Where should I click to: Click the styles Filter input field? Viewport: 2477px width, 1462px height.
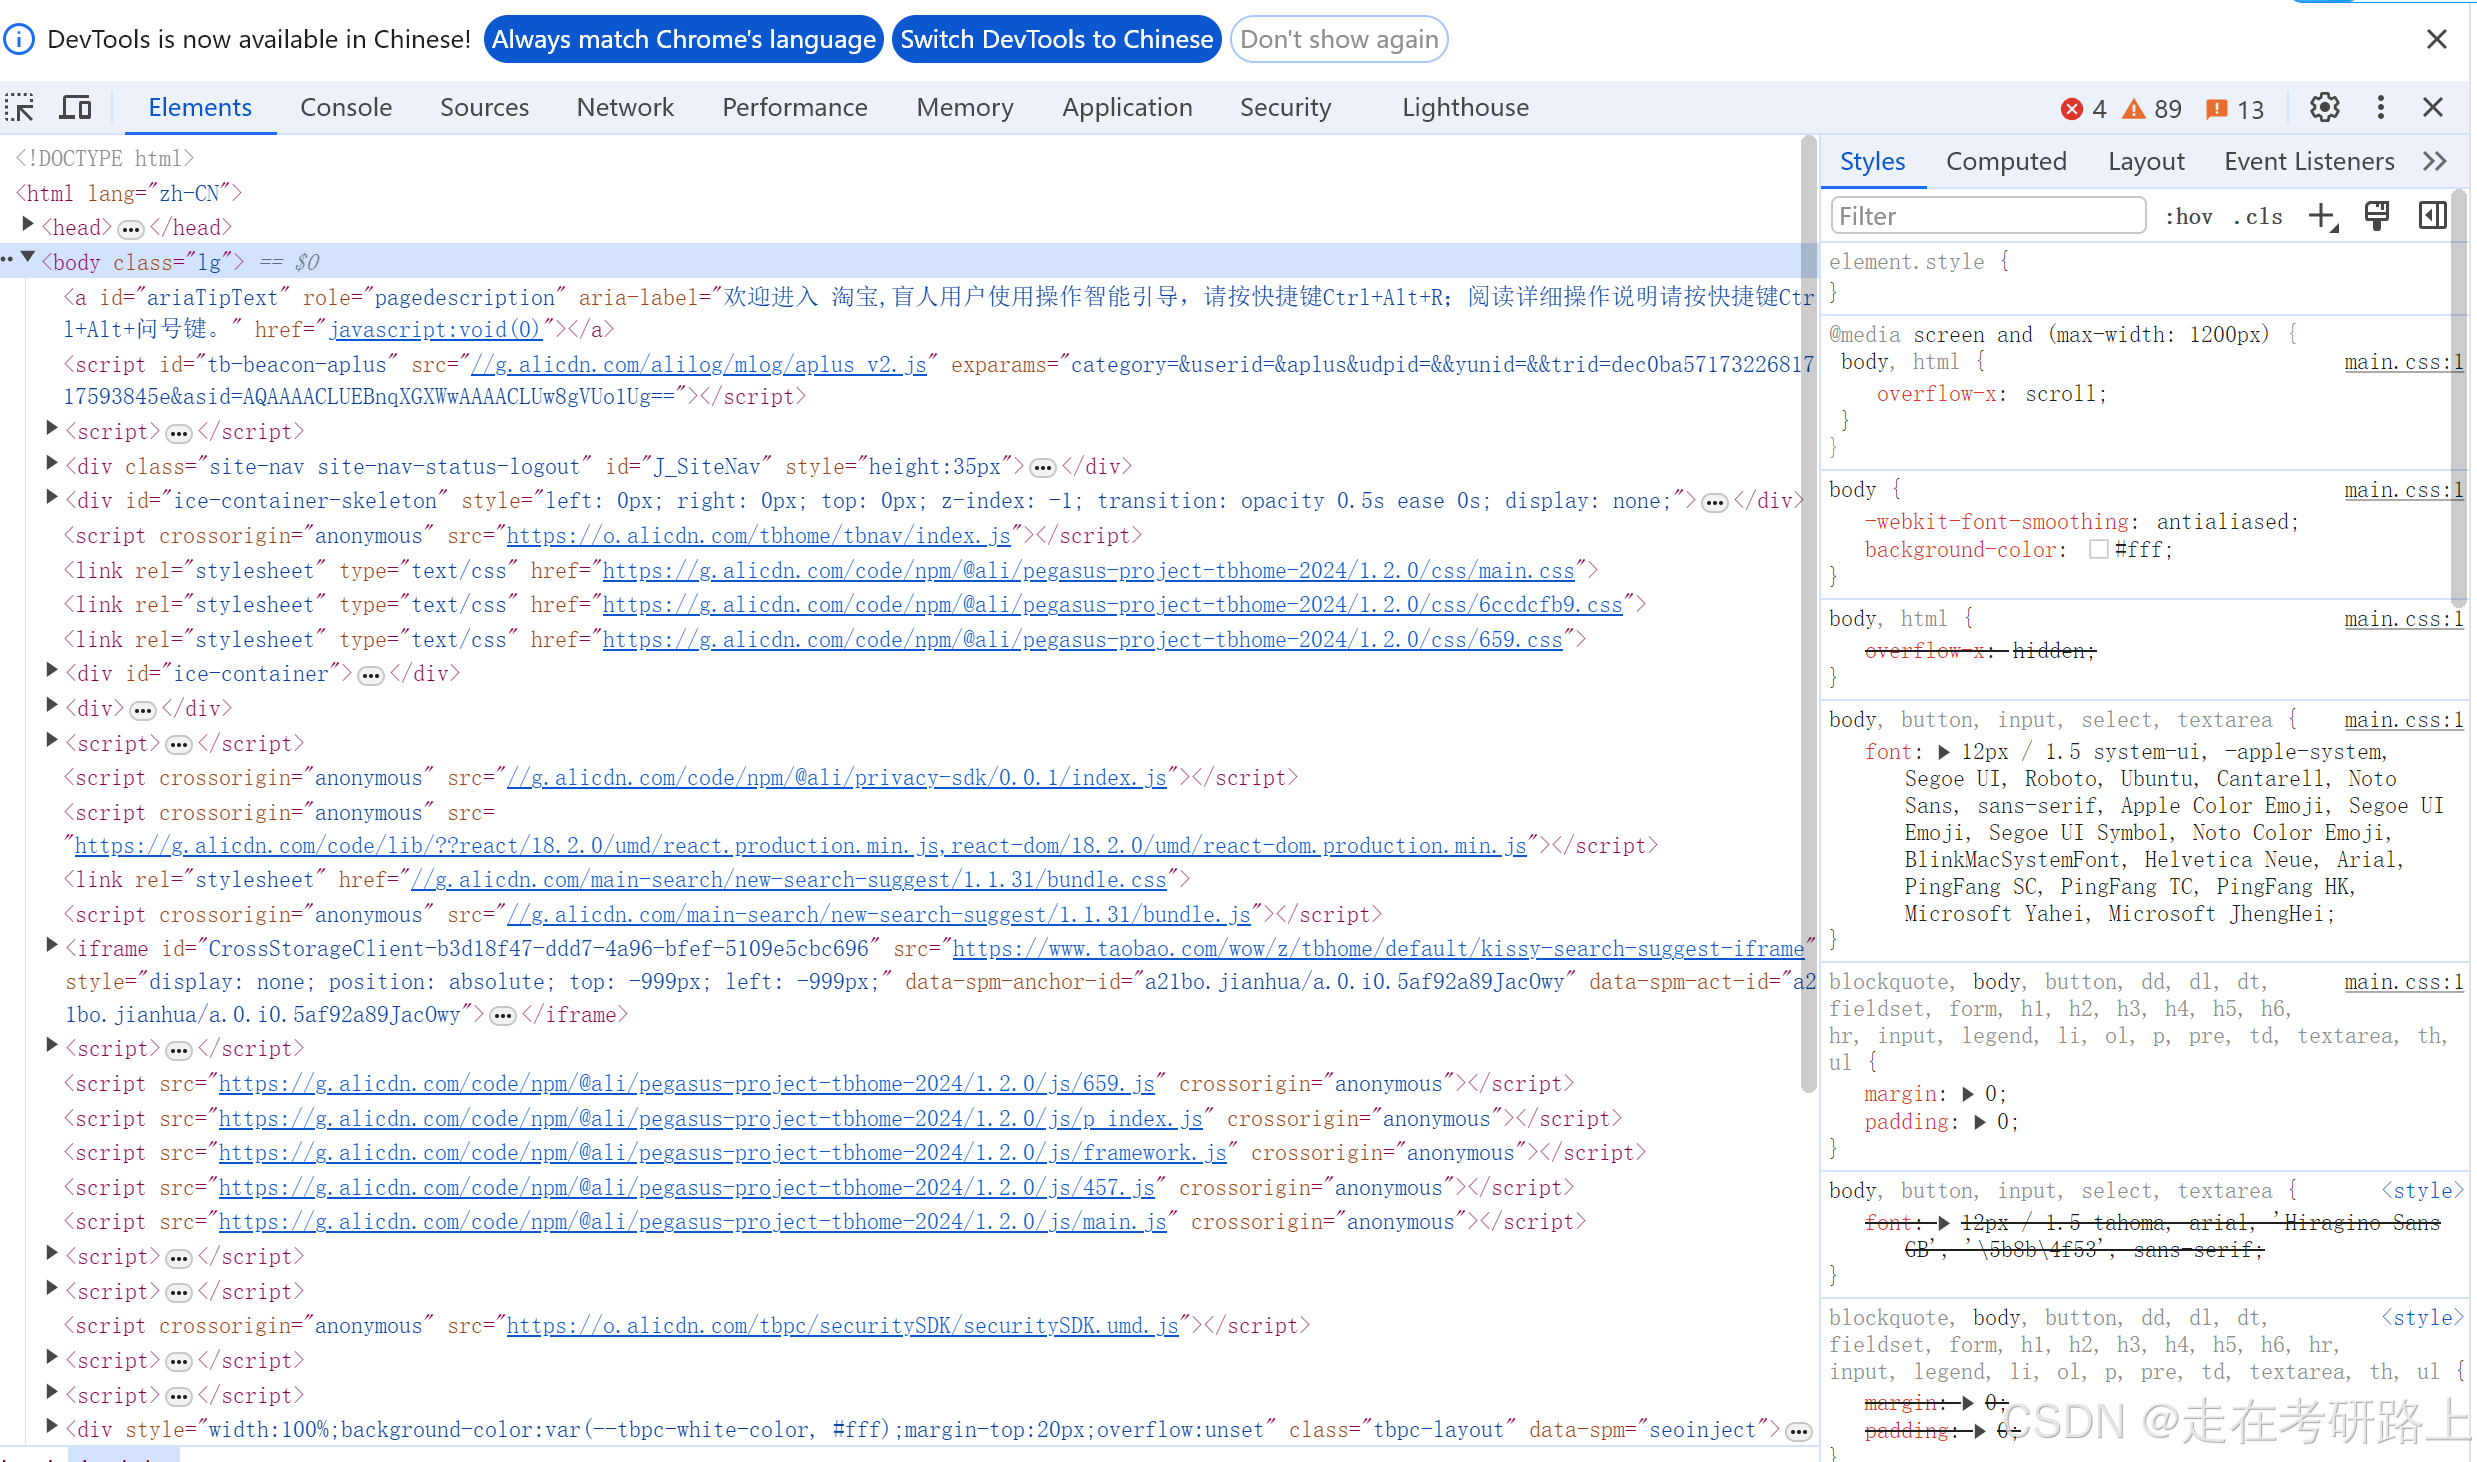[1987, 216]
